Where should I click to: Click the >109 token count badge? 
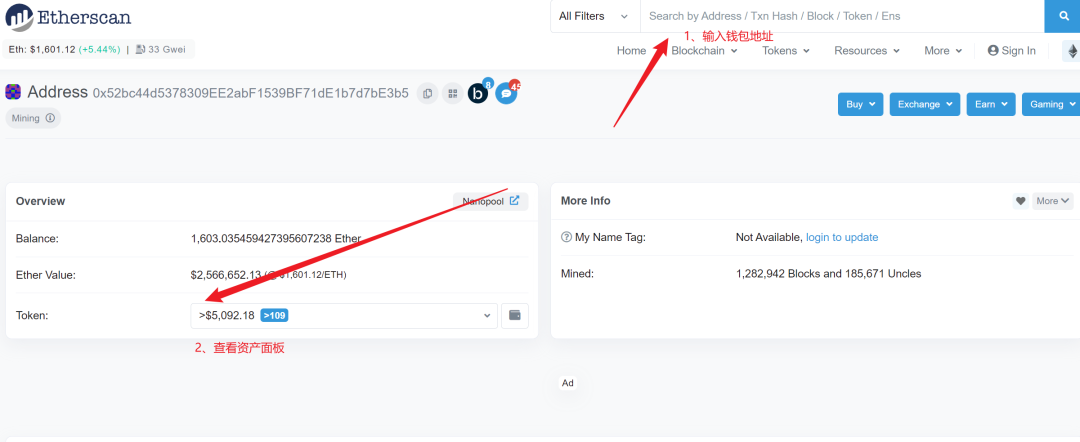coord(274,315)
